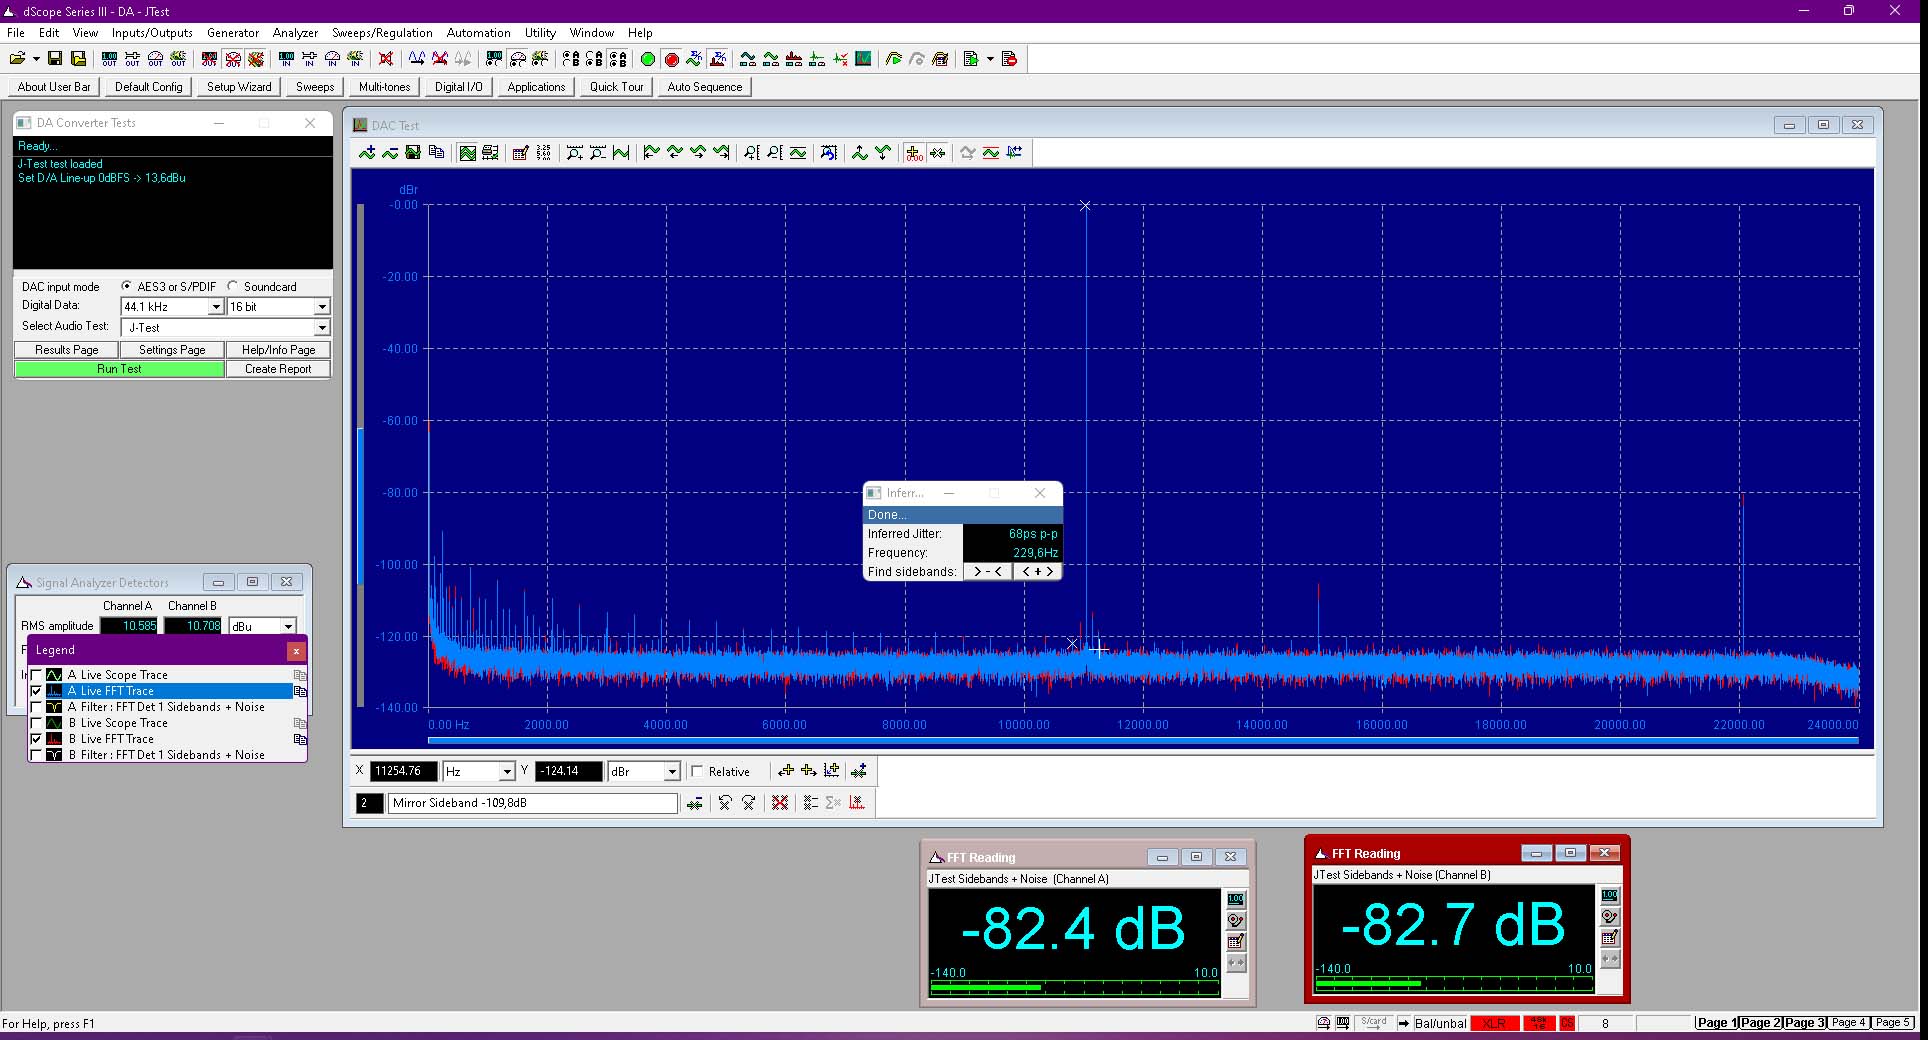Click the move trace down icon in graph toolbar
The height and width of the screenshot is (1040, 1928).
(x=882, y=153)
